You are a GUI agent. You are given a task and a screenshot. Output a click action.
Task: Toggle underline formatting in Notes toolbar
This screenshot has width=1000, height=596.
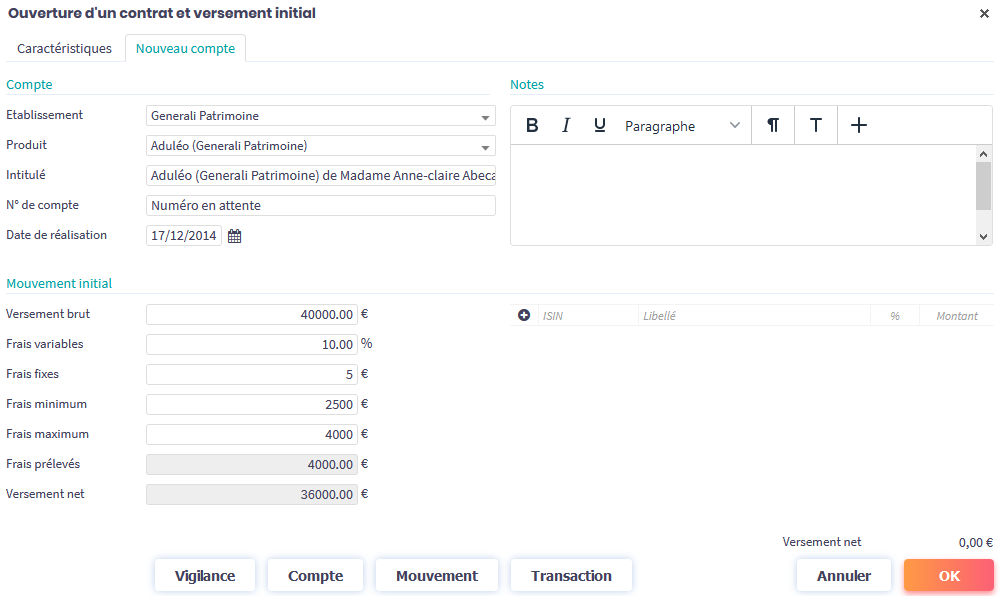600,126
